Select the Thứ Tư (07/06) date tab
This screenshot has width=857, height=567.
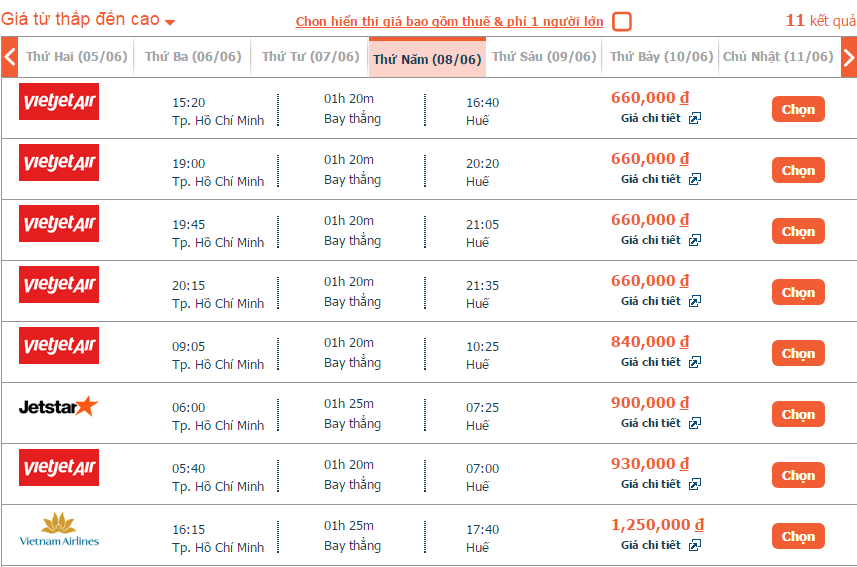310,57
